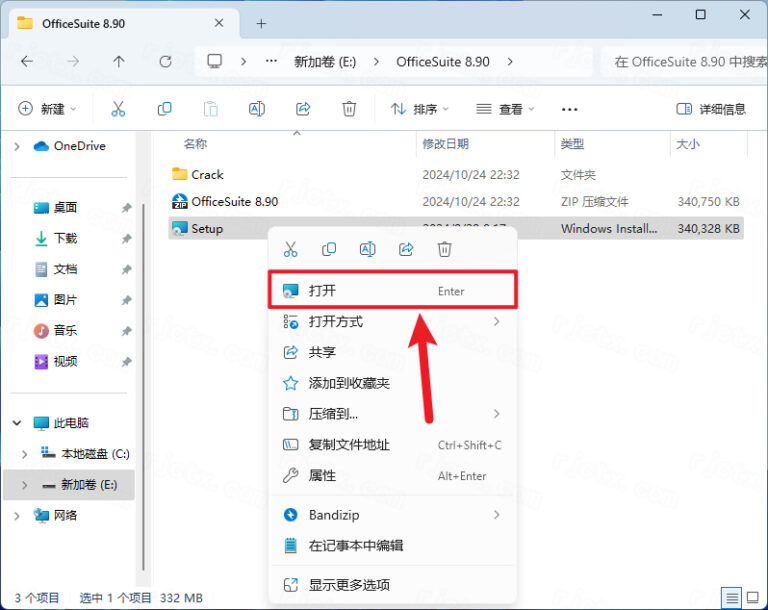Click the delete trash icon in context menu
This screenshot has height=610, width=768.
point(445,249)
